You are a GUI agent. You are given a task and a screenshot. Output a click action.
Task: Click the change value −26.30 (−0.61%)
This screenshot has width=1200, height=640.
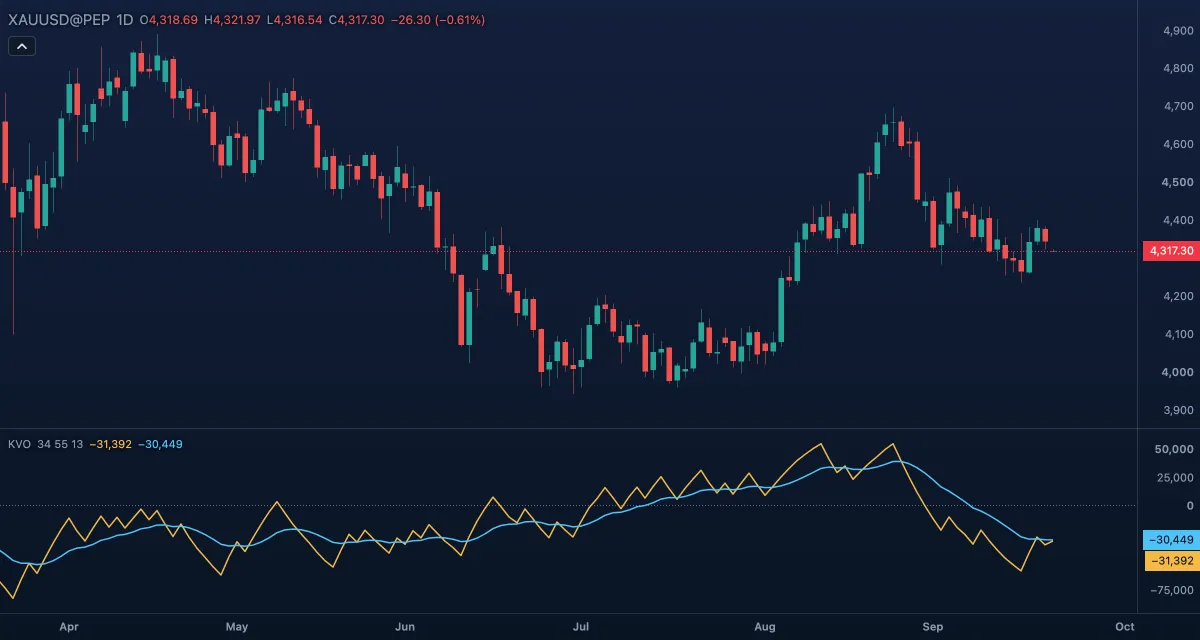point(438,20)
